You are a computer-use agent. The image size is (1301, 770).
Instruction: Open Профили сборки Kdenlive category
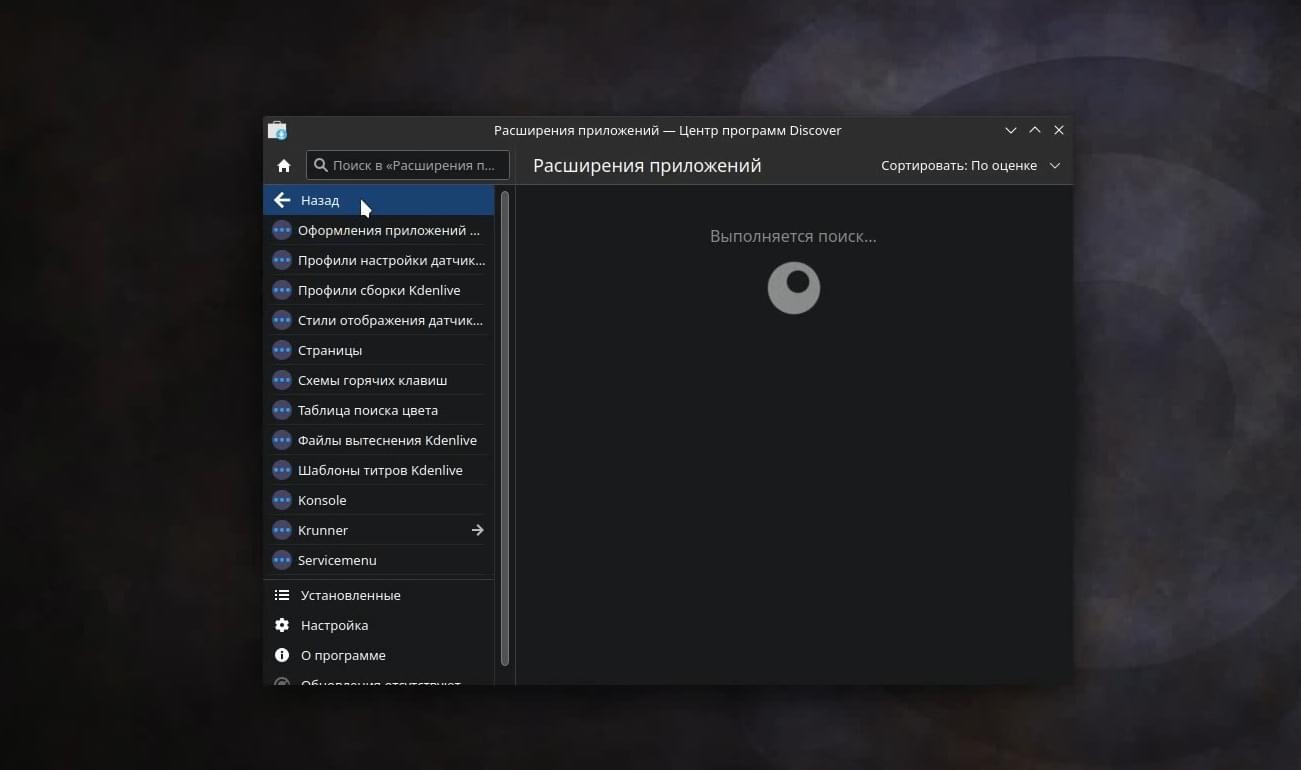click(x=379, y=290)
